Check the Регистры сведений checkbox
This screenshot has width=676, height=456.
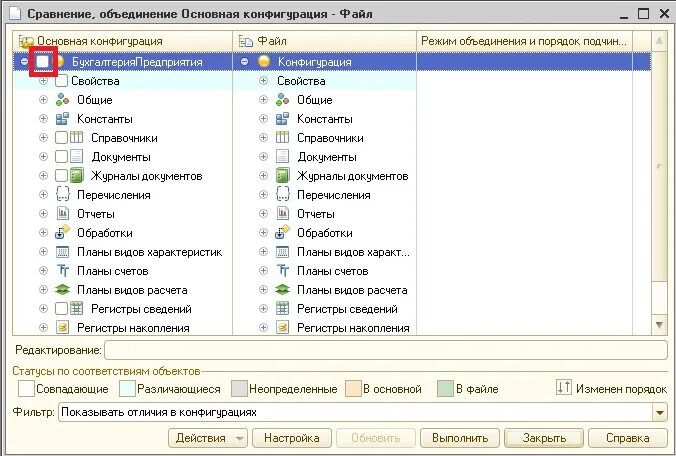(x=62, y=309)
